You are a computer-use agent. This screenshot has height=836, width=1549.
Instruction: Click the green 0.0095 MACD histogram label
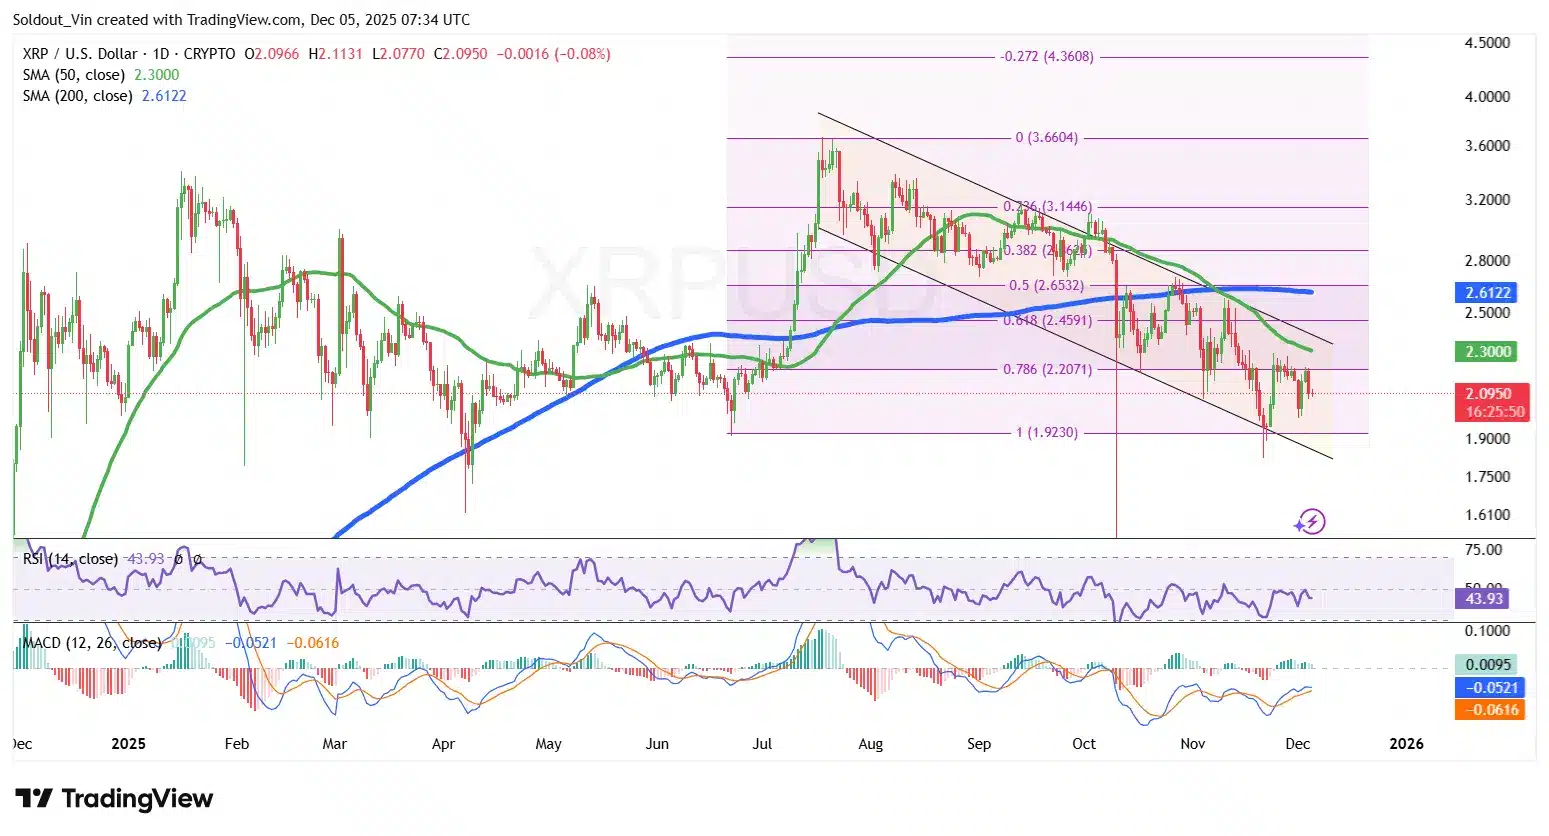tap(1489, 663)
